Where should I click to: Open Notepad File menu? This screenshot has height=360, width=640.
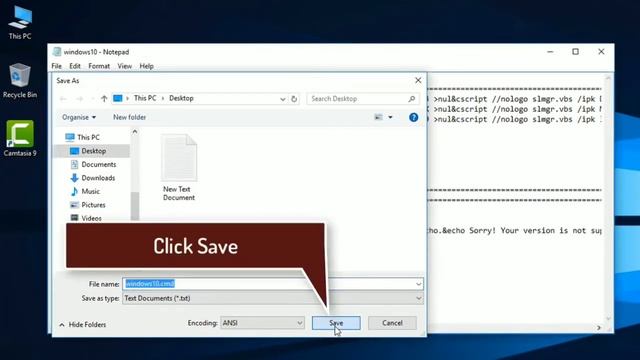[x=57, y=66]
